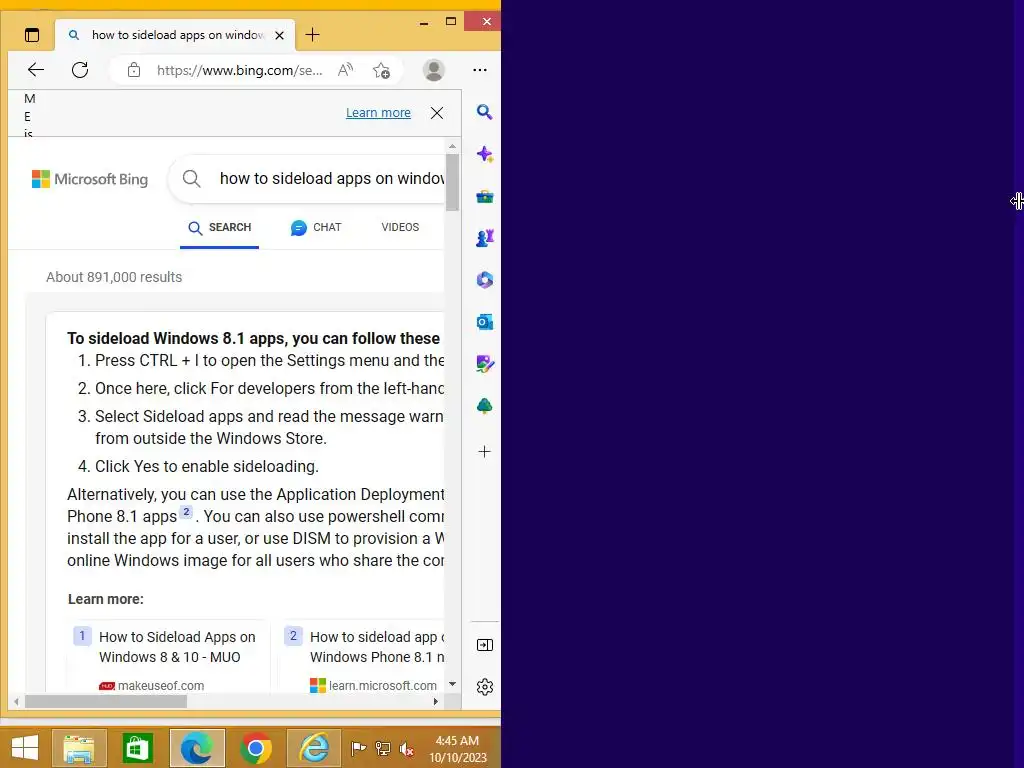The width and height of the screenshot is (1024, 768).
Task: Click horizontal scrollbar left arrow
Action: 16,701
